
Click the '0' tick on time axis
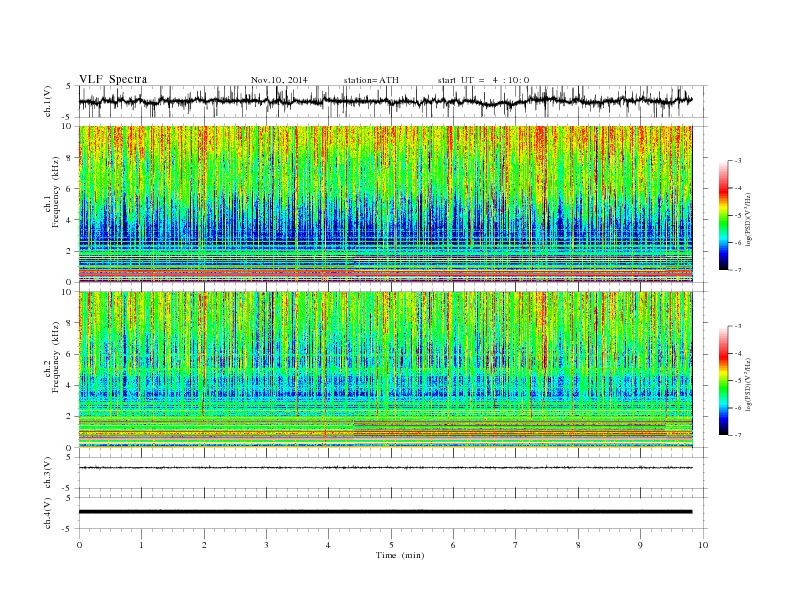click(x=79, y=545)
